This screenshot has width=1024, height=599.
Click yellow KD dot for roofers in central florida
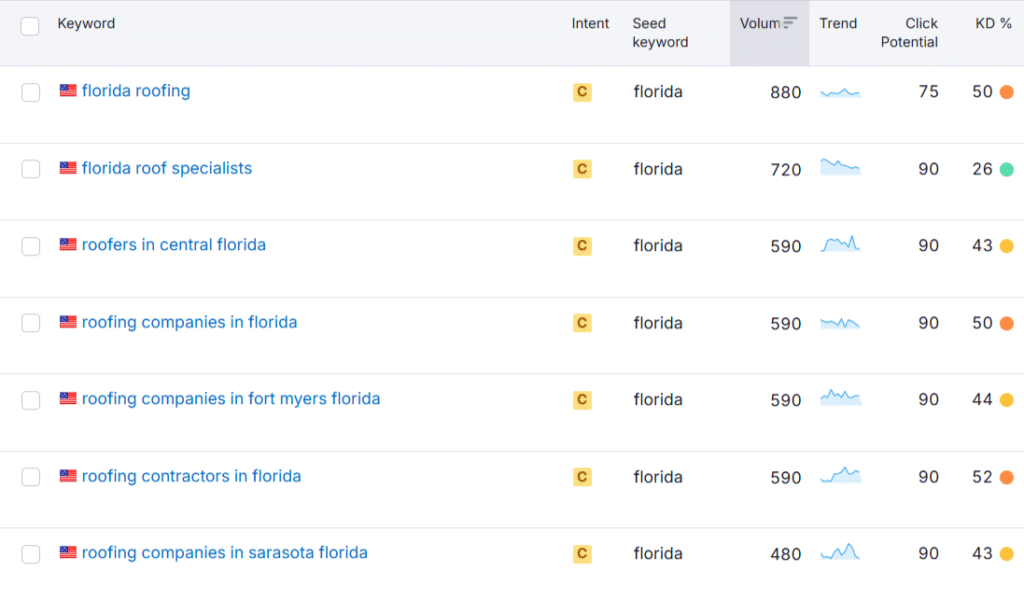[x=1007, y=246]
